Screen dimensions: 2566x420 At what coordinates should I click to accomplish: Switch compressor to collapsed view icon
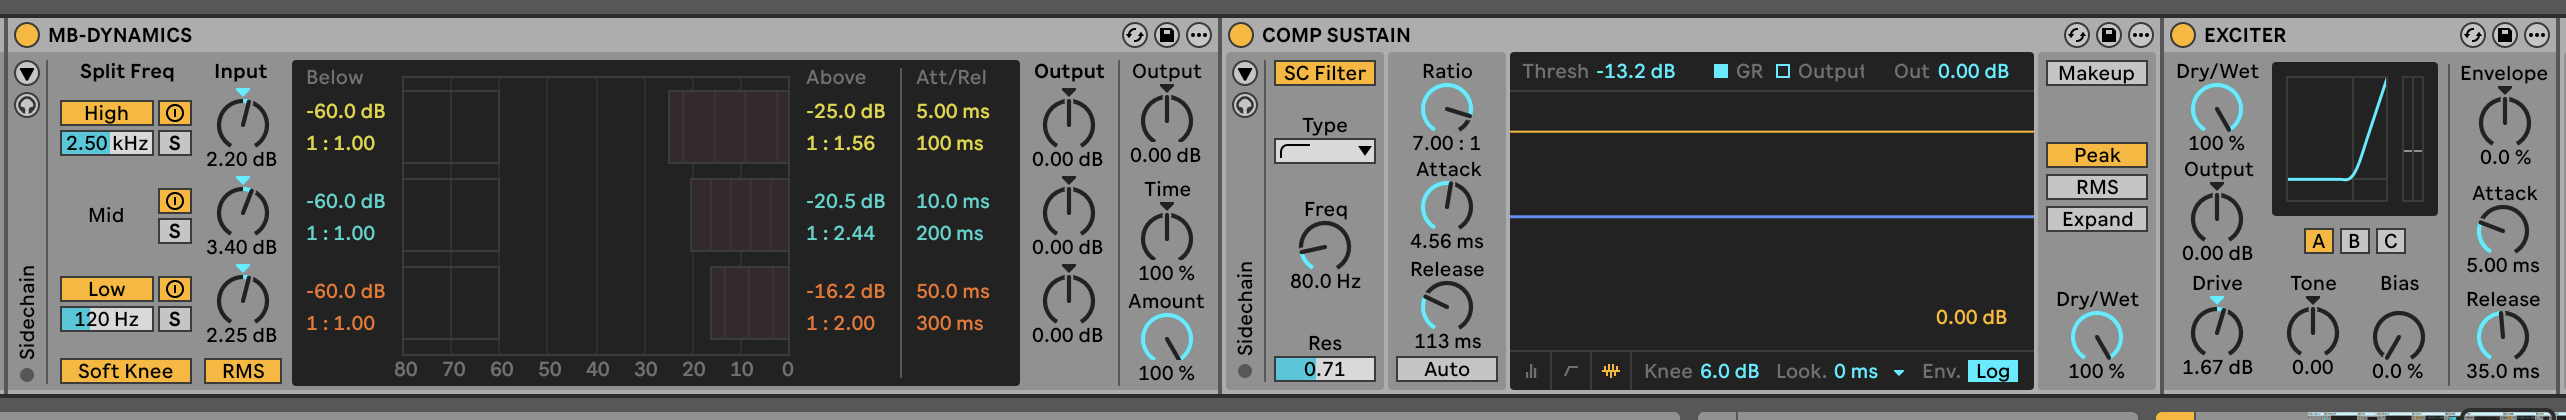(x=1531, y=371)
